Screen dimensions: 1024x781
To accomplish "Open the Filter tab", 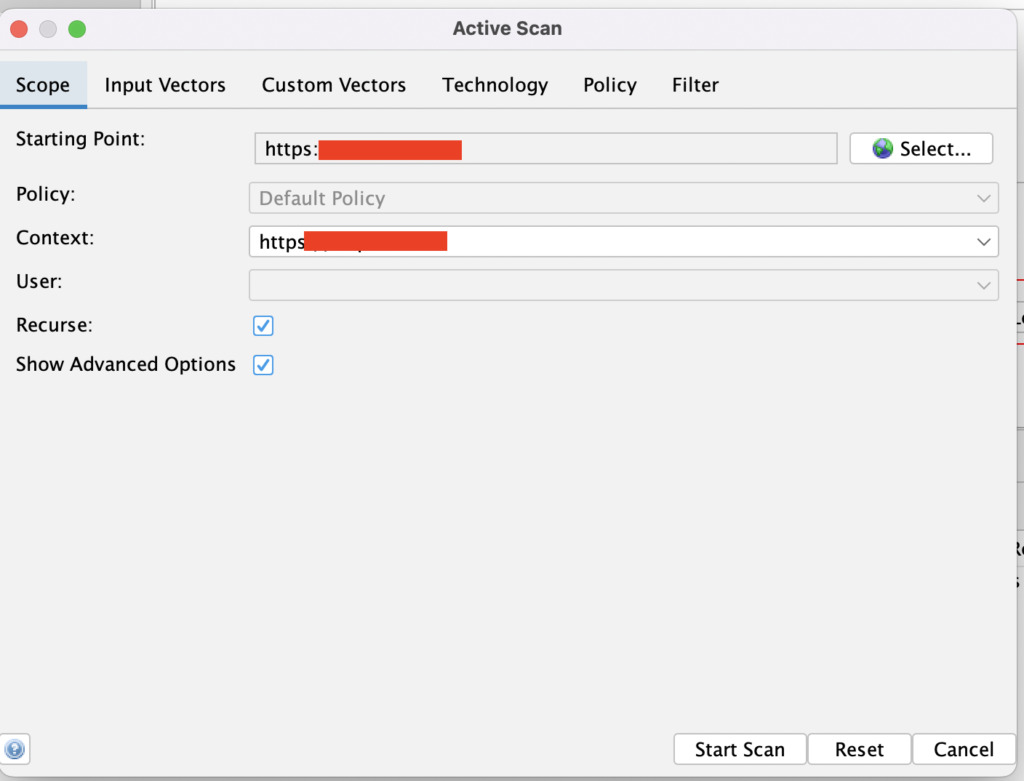I will [x=696, y=85].
